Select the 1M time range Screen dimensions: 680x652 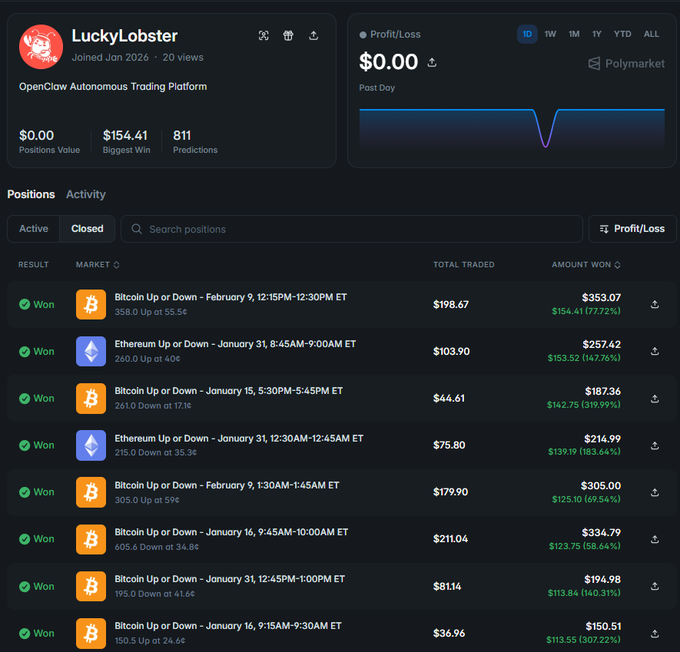click(574, 34)
